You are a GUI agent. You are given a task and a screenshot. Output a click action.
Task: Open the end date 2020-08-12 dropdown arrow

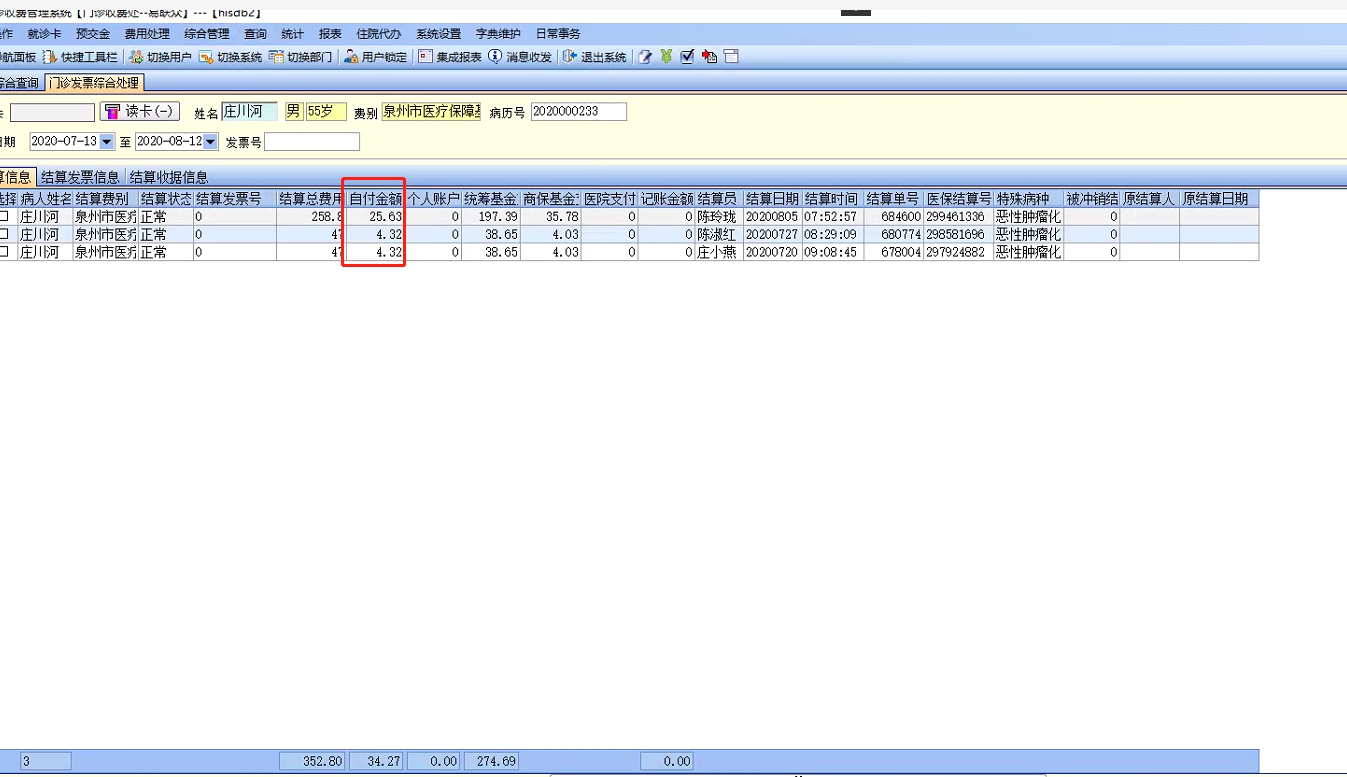tap(210, 142)
